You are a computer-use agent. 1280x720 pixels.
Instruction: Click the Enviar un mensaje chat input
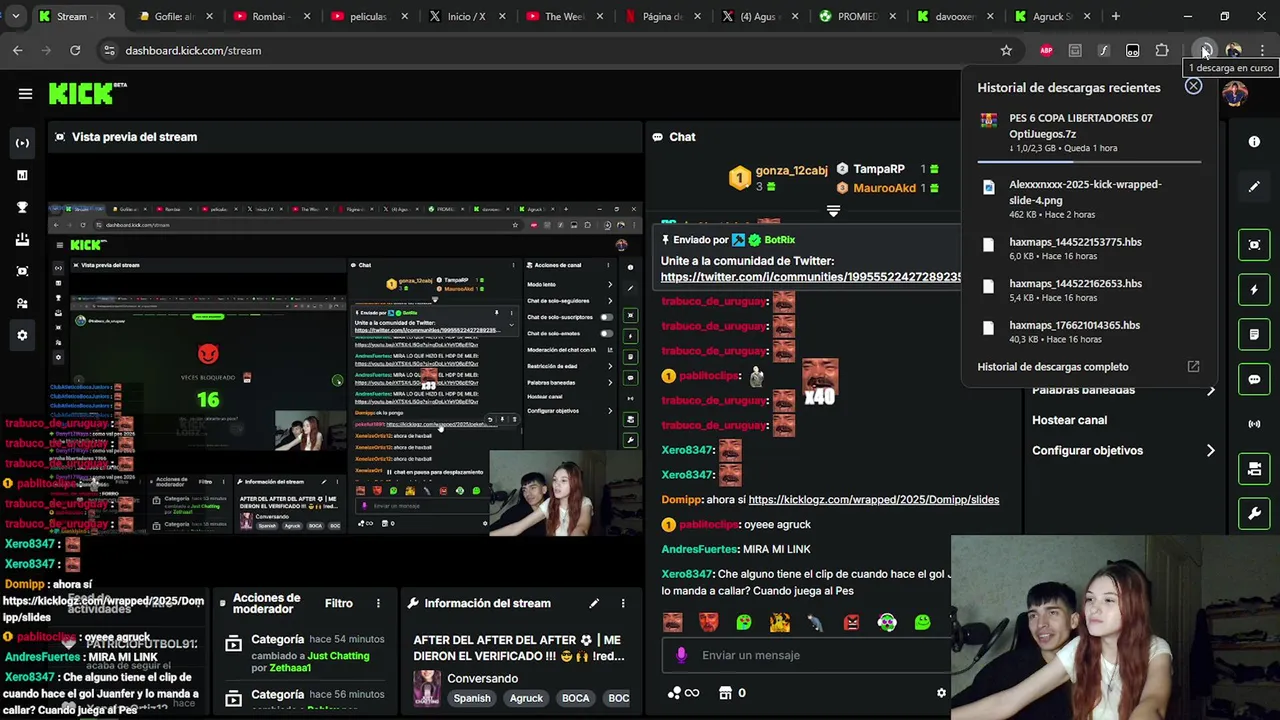pos(805,655)
